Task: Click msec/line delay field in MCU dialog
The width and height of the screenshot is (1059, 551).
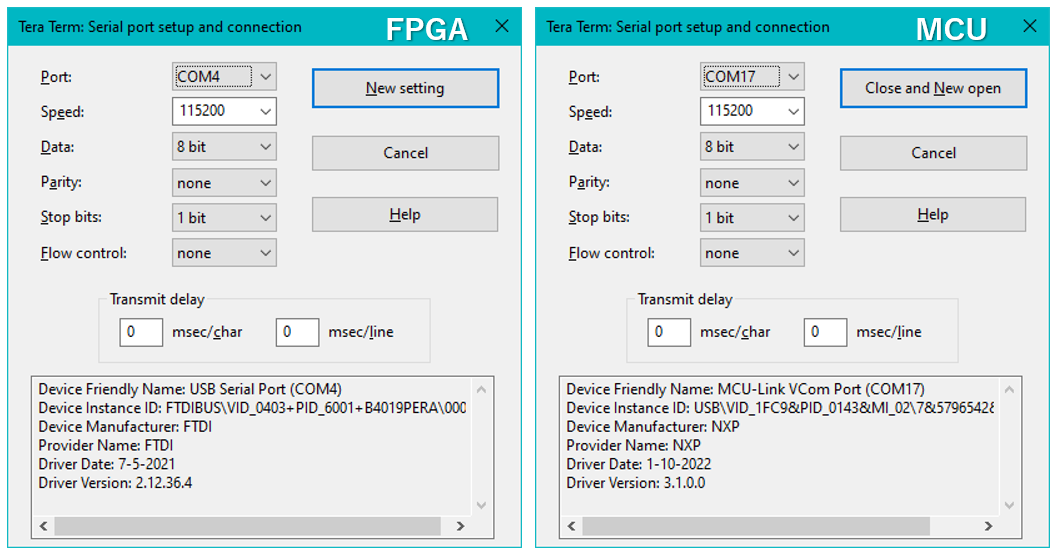Action: point(825,332)
